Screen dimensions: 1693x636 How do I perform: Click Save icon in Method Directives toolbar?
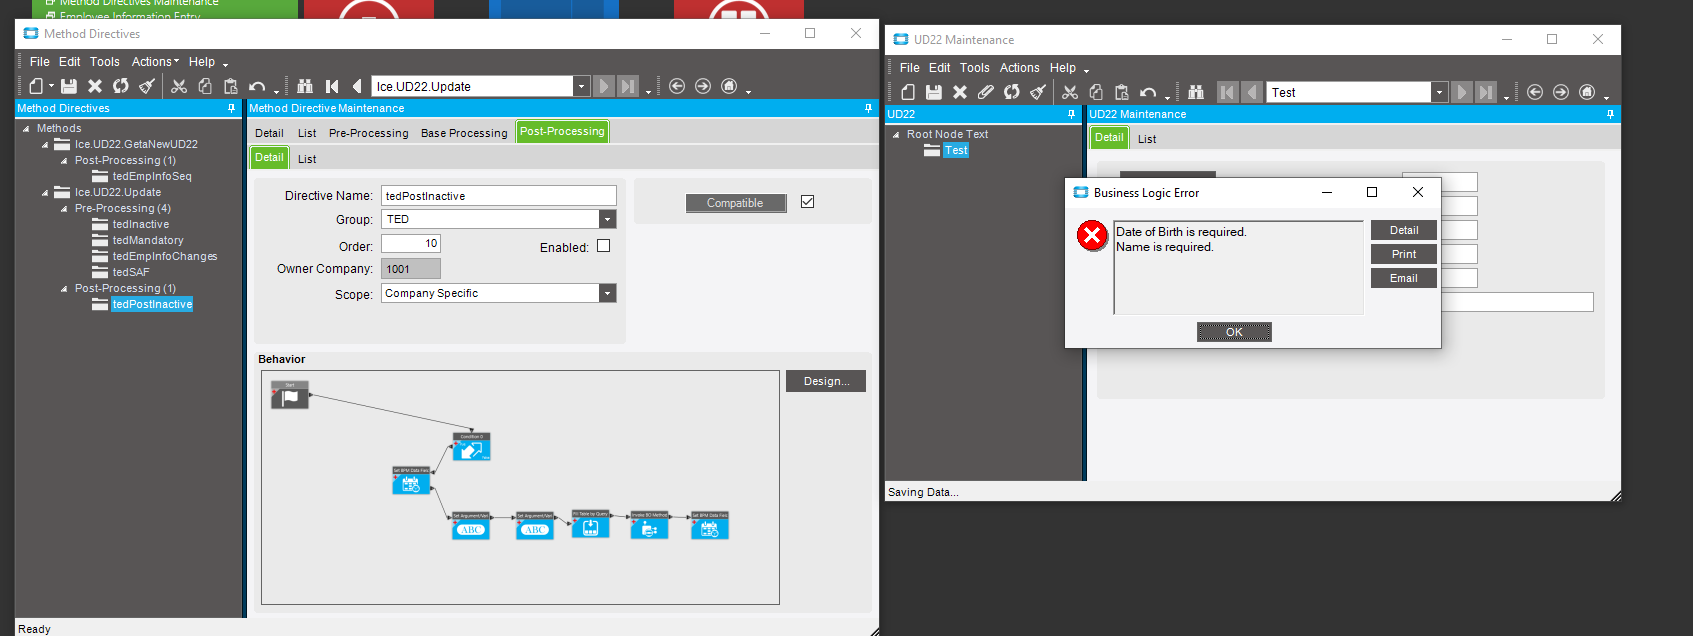pos(69,86)
